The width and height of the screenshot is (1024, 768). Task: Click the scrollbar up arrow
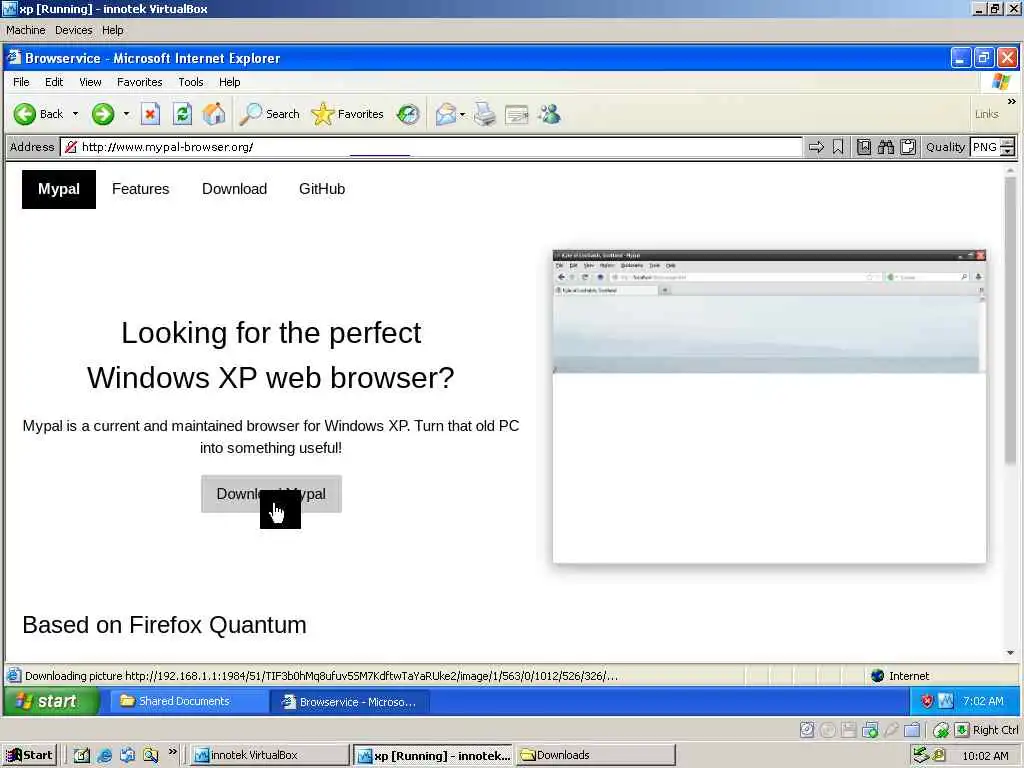(1010, 170)
